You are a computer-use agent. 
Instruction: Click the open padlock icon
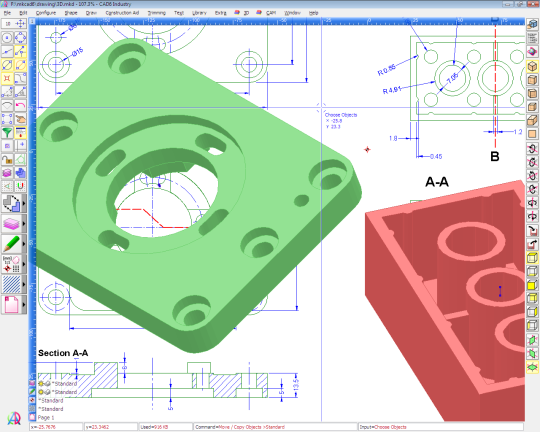pyautogui.click(x=7, y=160)
